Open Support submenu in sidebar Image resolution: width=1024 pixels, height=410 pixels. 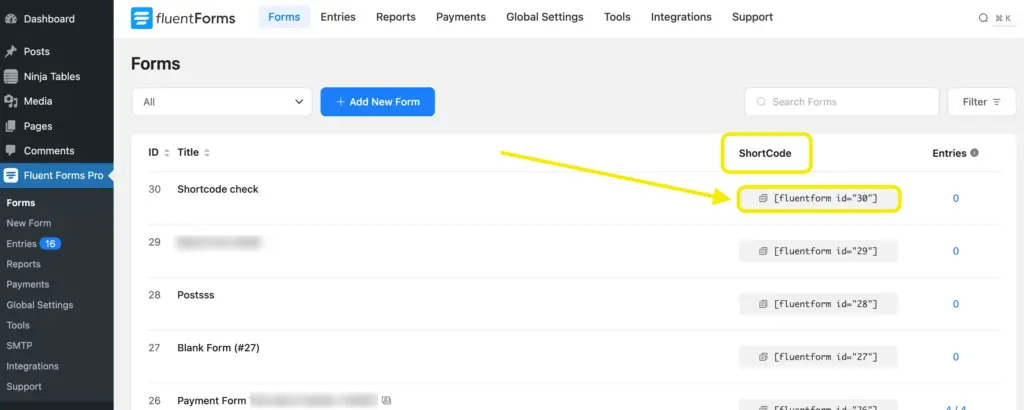tap(24, 386)
